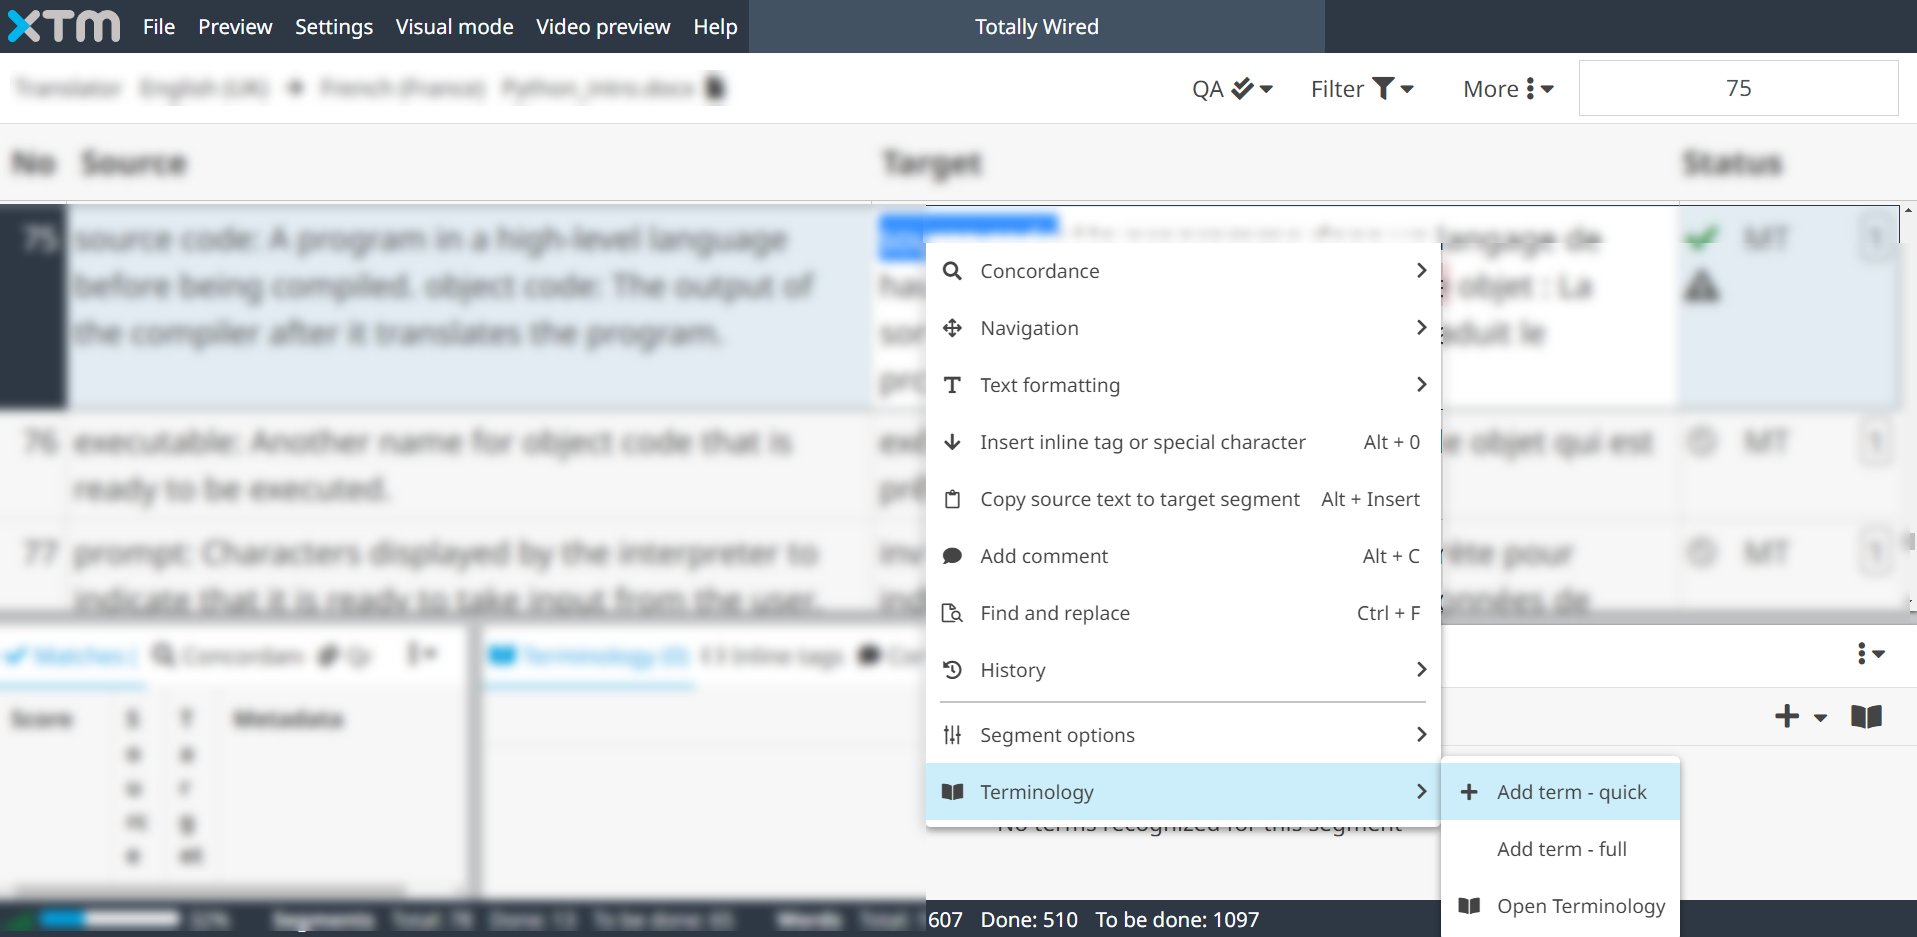This screenshot has width=1917, height=937.
Task: Select Add term - quick
Action: click(1560, 792)
